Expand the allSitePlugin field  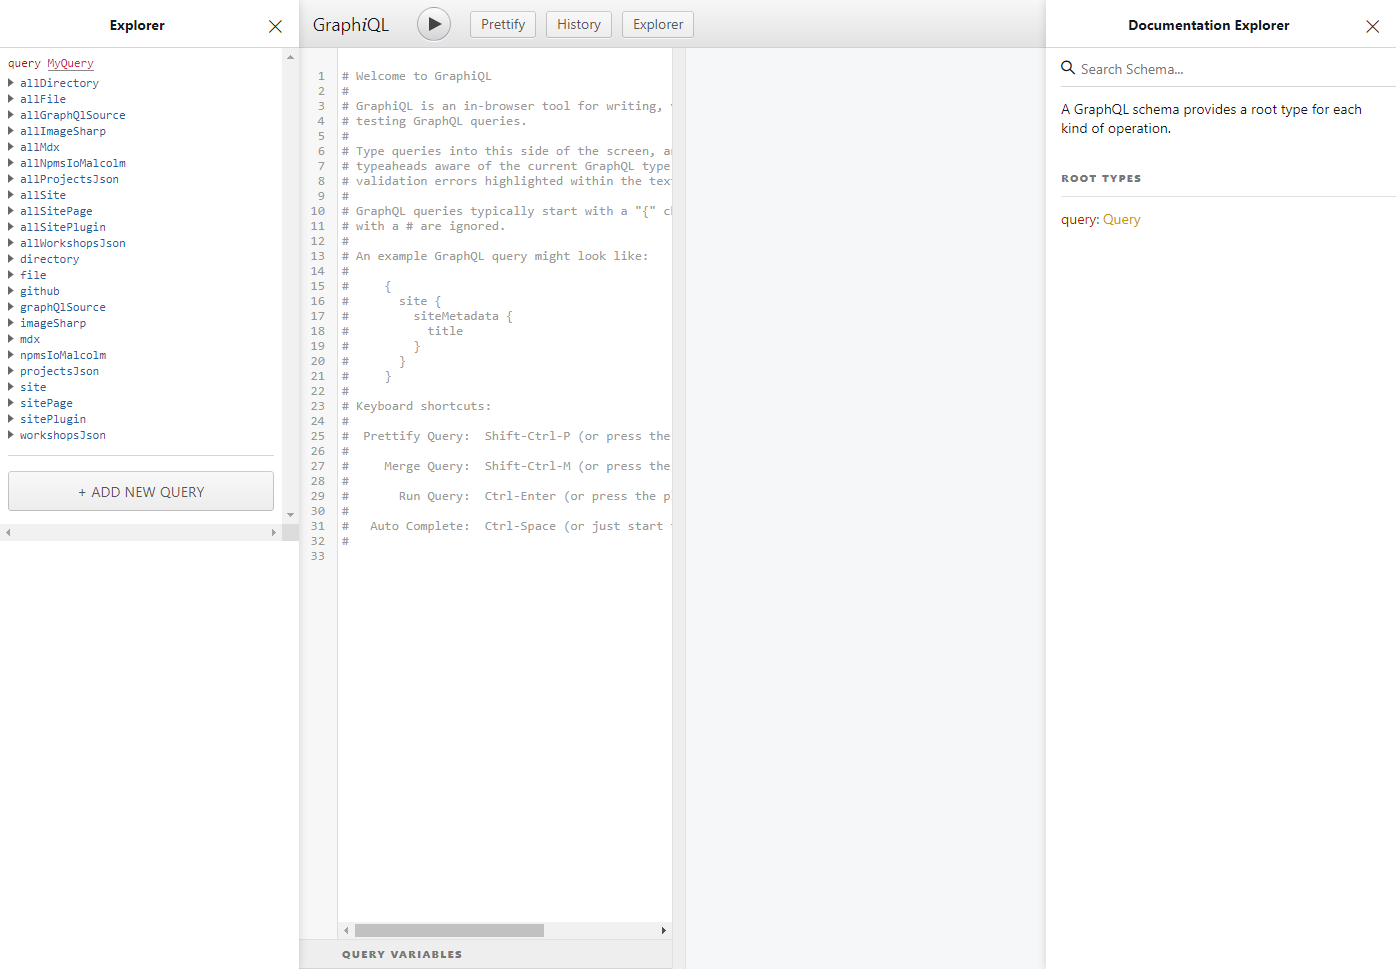56,227
